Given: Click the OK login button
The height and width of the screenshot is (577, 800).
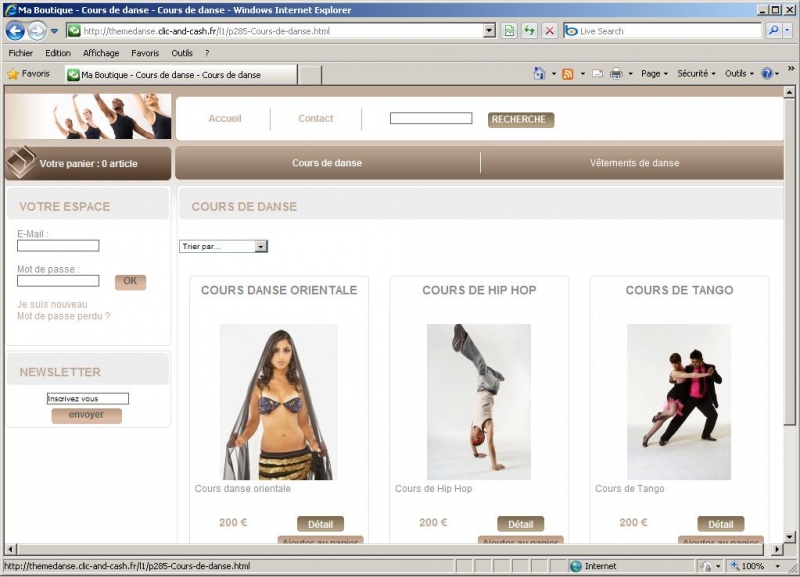Looking at the screenshot, I should pos(130,282).
